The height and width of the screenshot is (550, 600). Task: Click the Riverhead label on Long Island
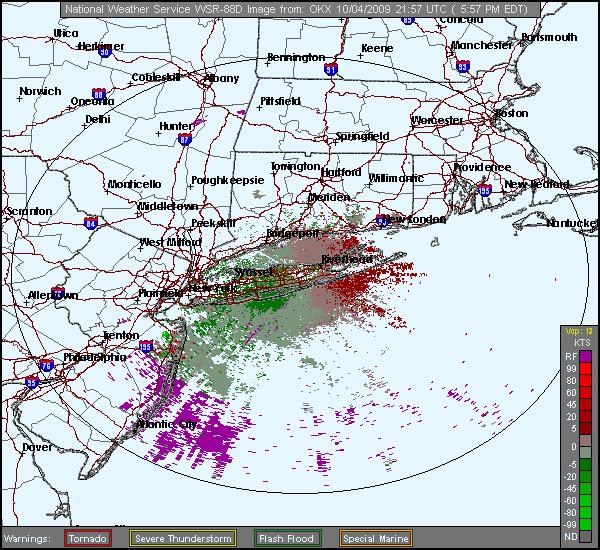click(347, 259)
